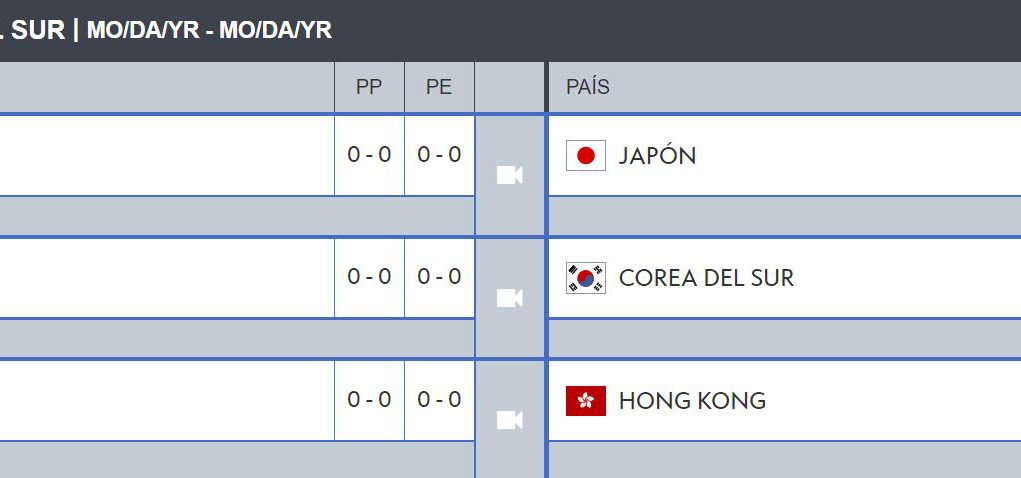Click the Hong Kong flag icon
The image size is (1021, 478).
[586, 401]
